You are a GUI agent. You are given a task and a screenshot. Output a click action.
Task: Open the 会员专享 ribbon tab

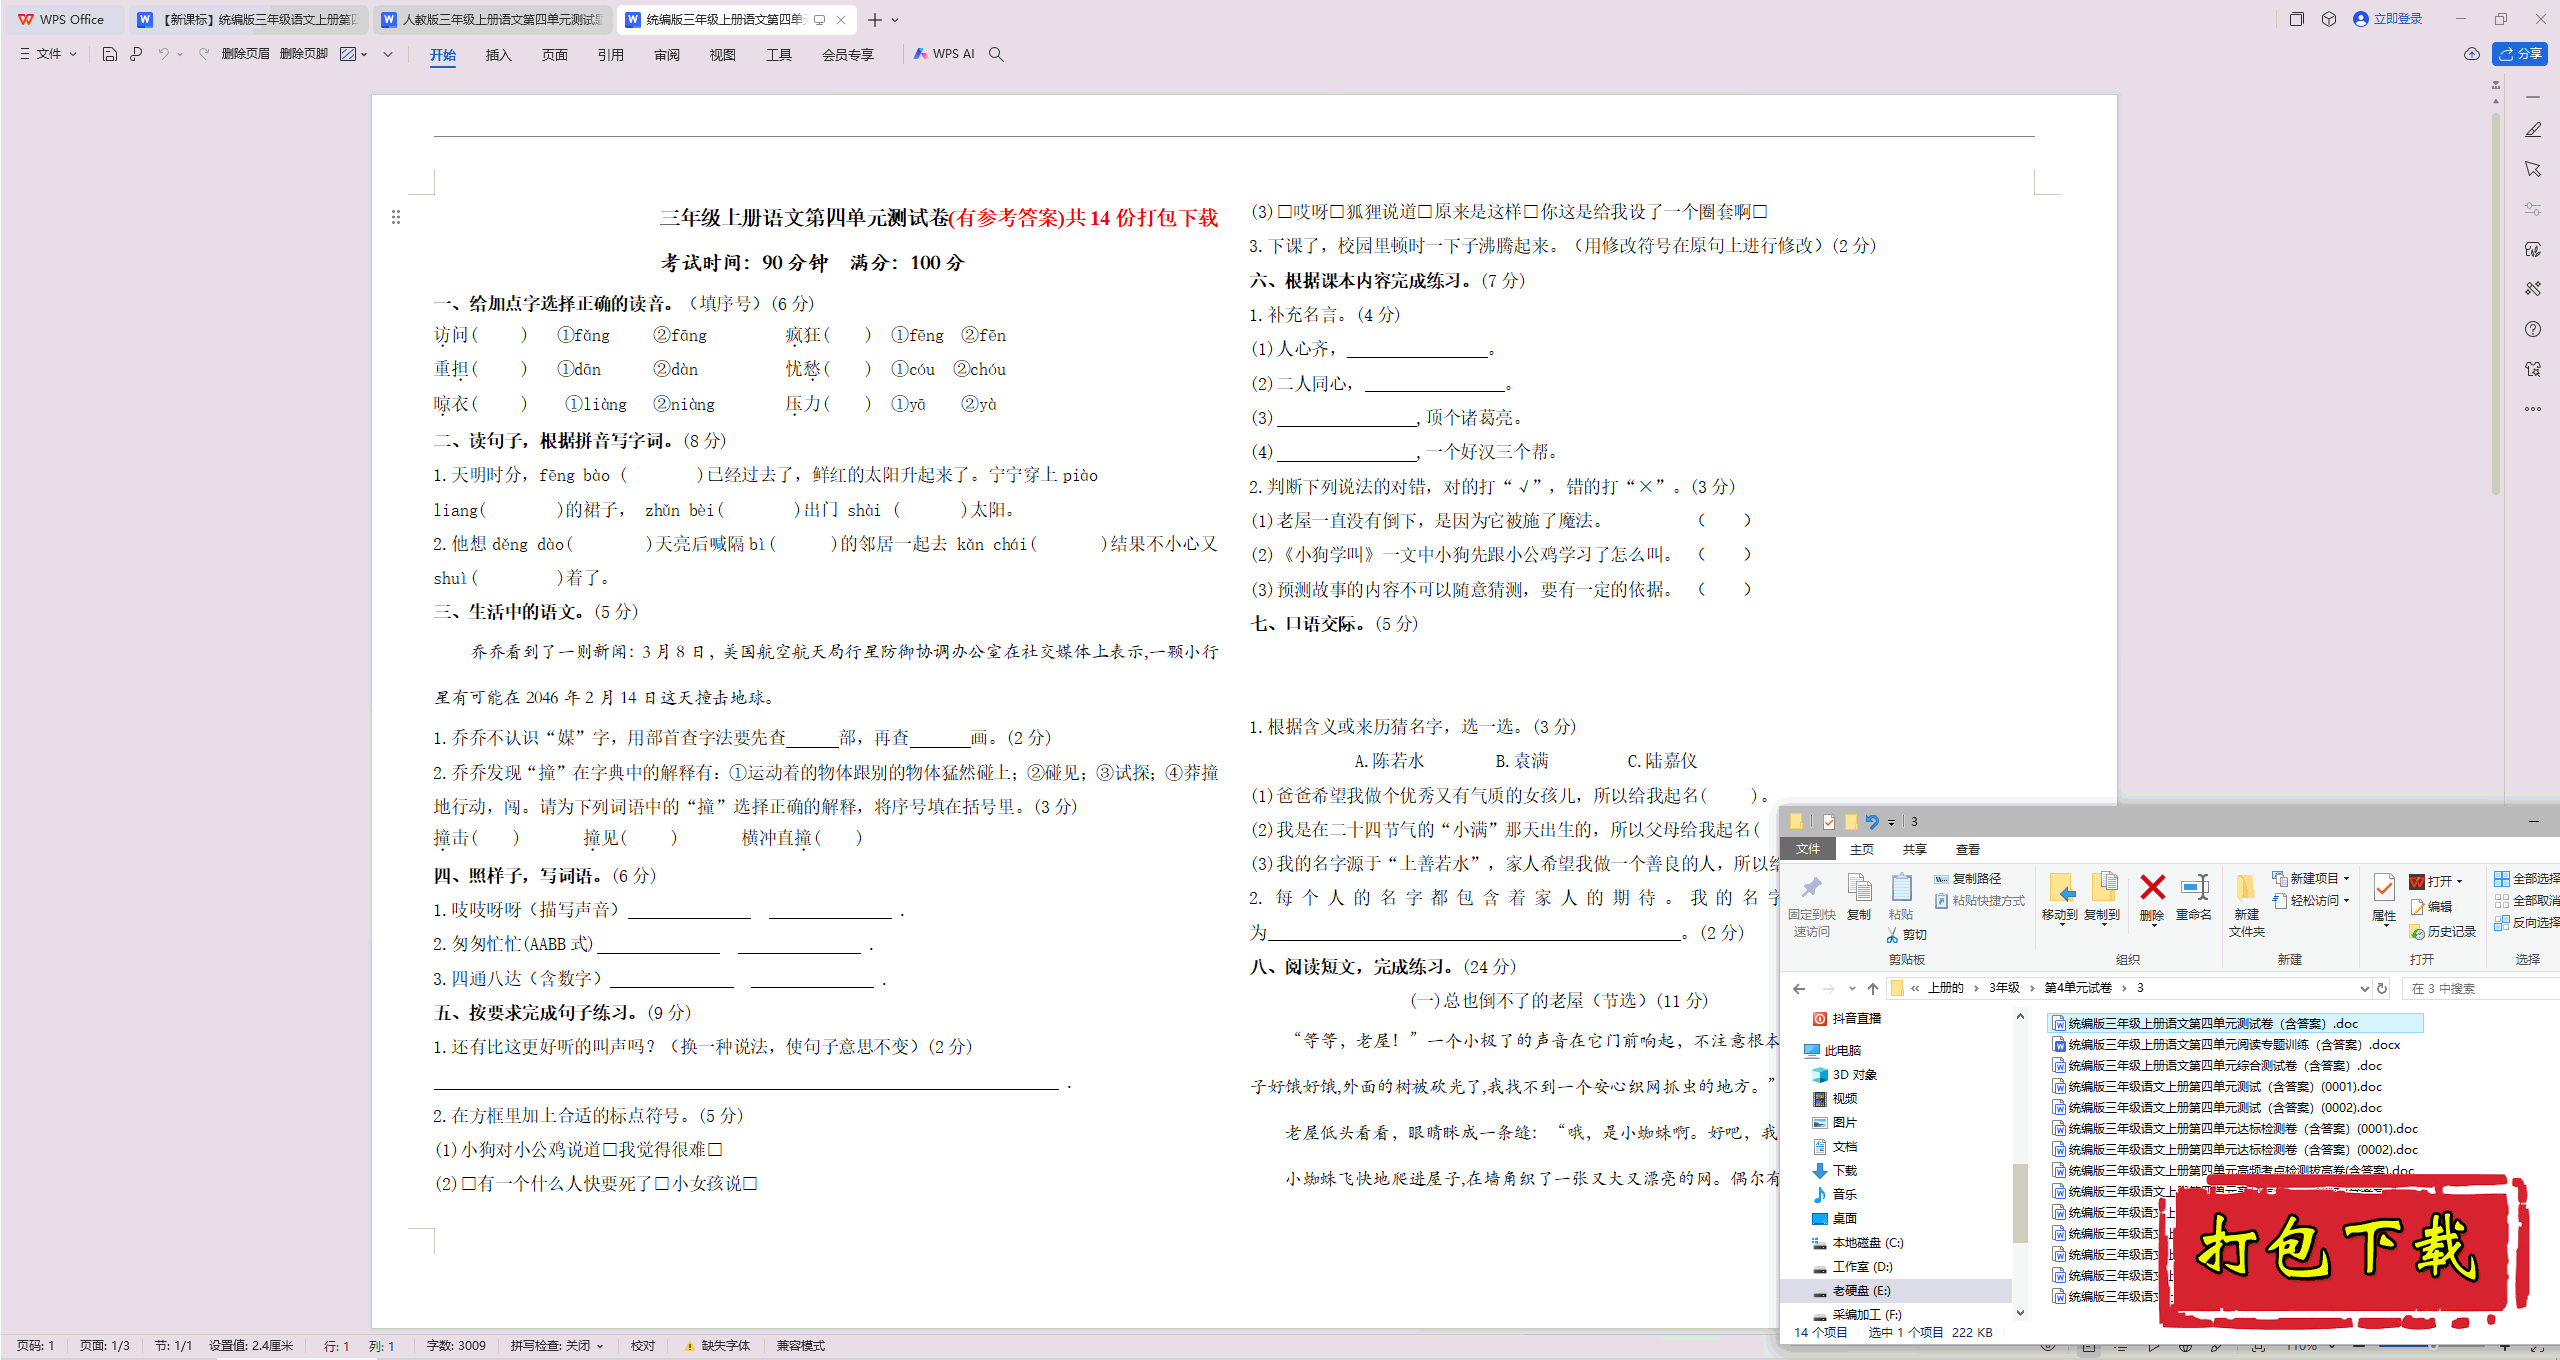(x=847, y=55)
